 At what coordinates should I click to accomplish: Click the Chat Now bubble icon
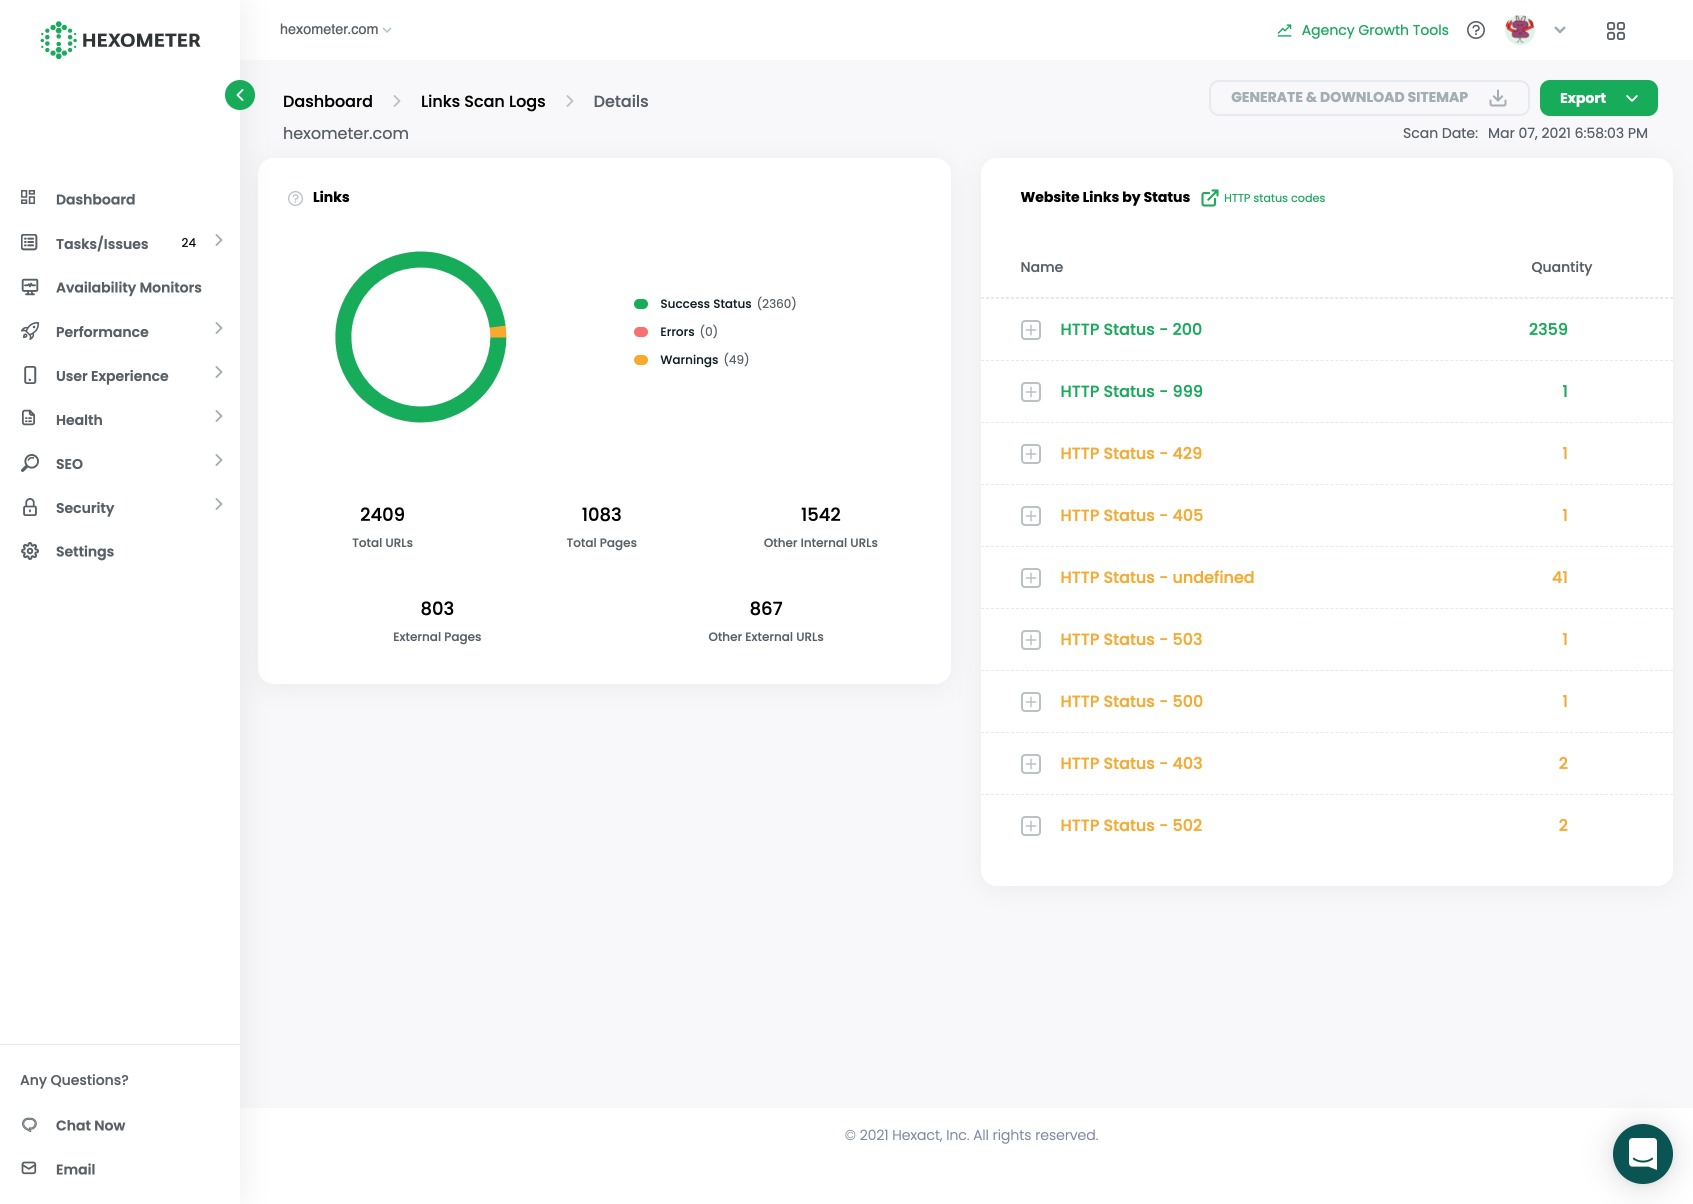pos(30,1124)
